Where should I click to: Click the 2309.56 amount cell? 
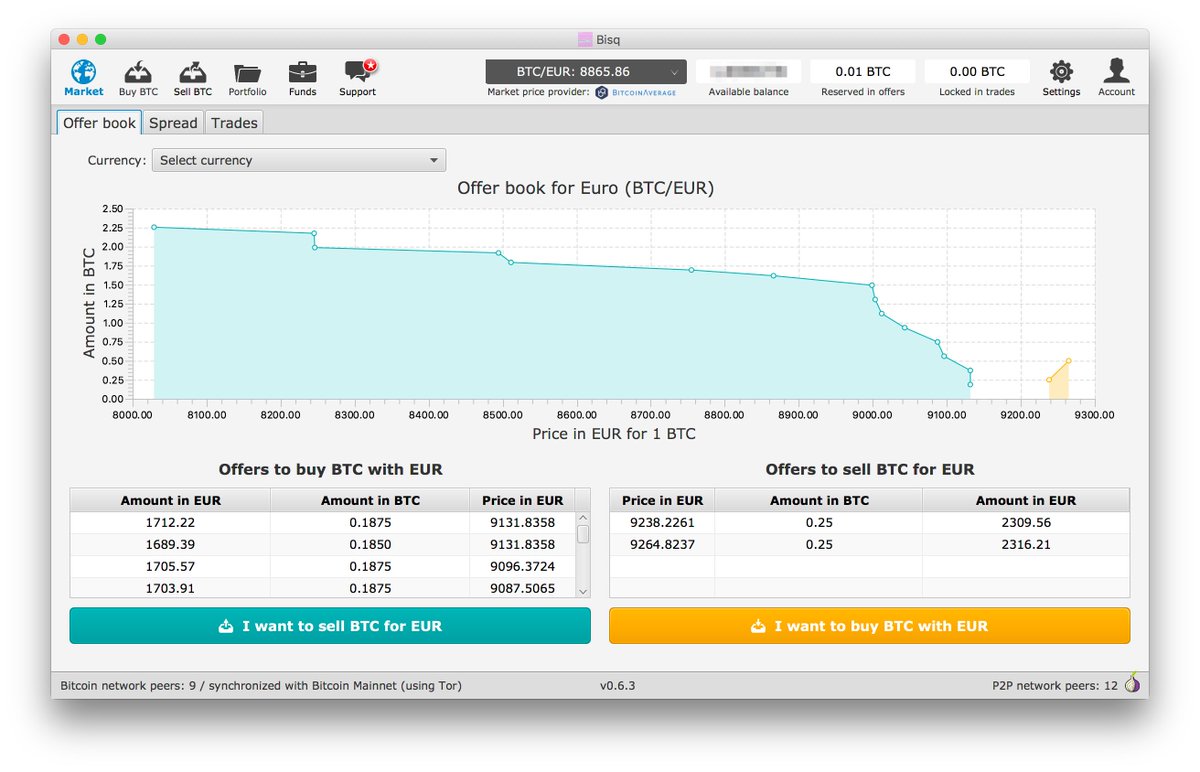click(x=1026, y=523)
